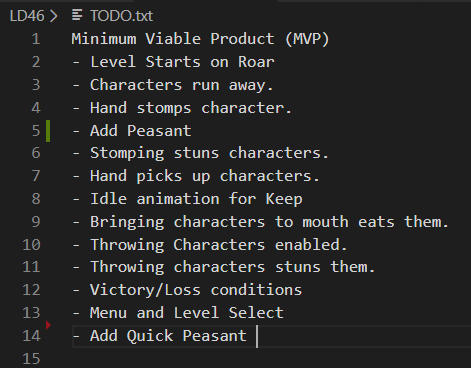Click on 'Menu and Level Select' line
The height and width of the screenshot is (368, 471).
pos(178,313)
